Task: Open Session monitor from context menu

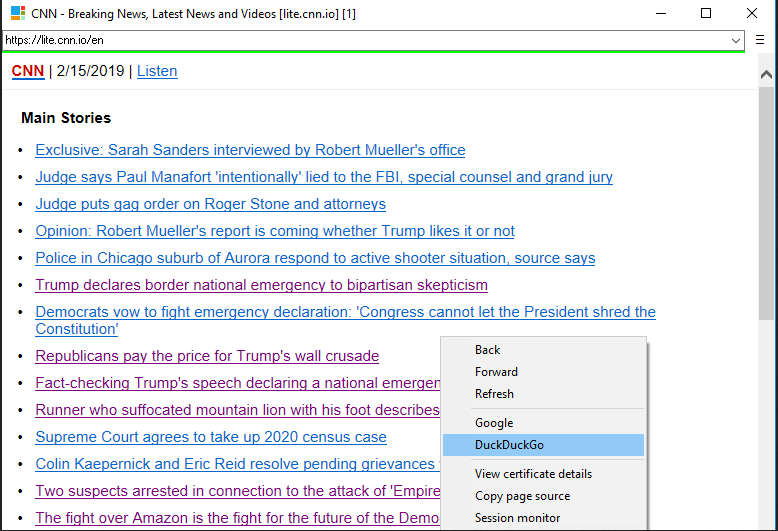Action: (x=543, y=518)
